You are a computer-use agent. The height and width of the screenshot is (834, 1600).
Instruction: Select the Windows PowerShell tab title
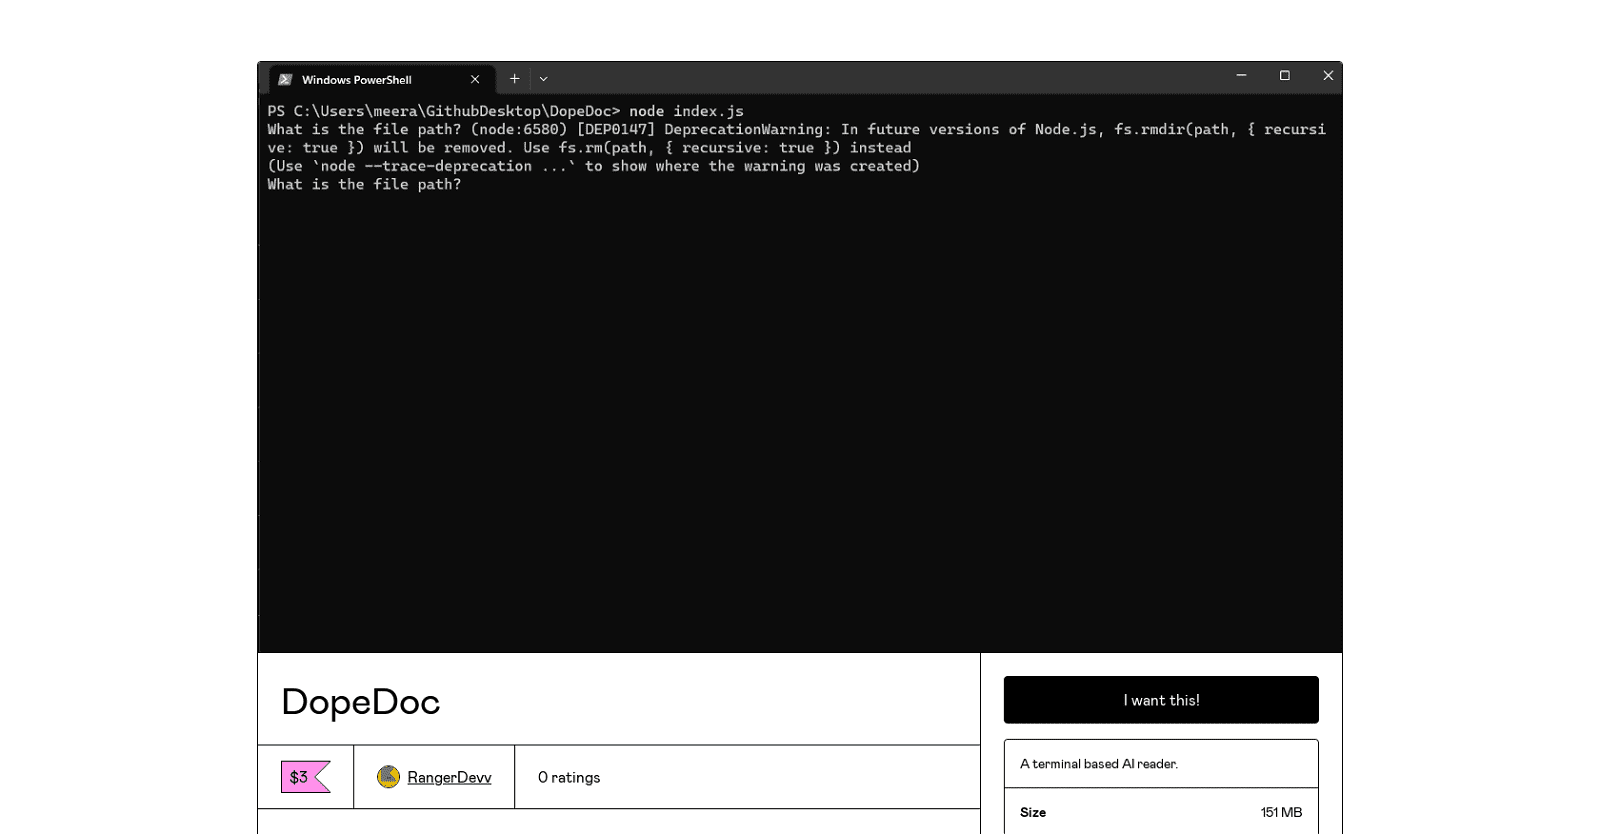357,80
